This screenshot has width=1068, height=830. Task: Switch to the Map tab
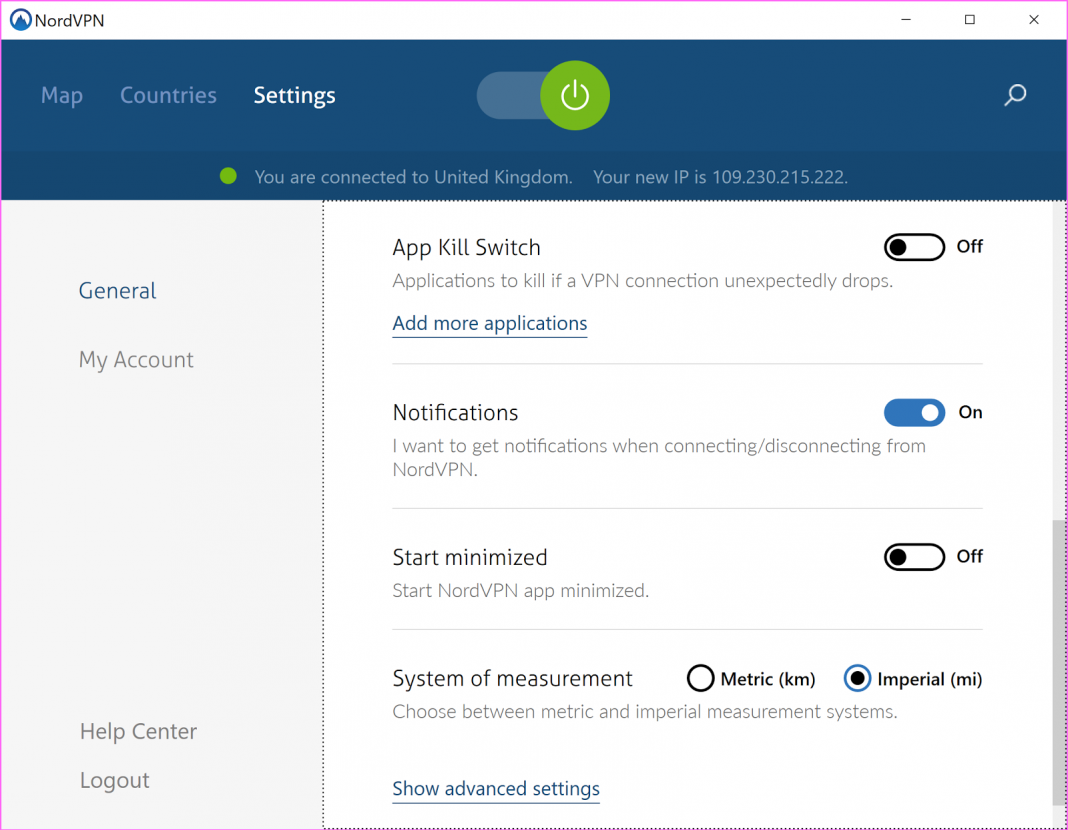click(62, 95)
